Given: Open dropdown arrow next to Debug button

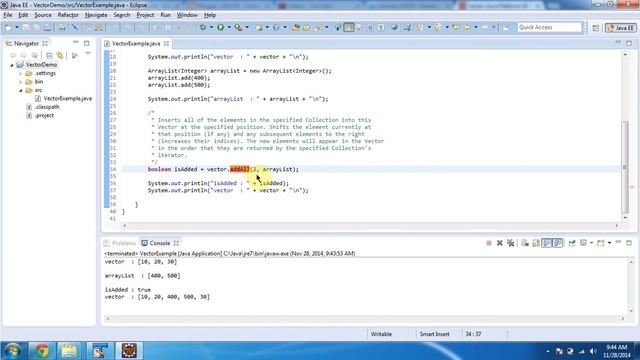Looking at the screenshot, I should (x=211, y=27).
